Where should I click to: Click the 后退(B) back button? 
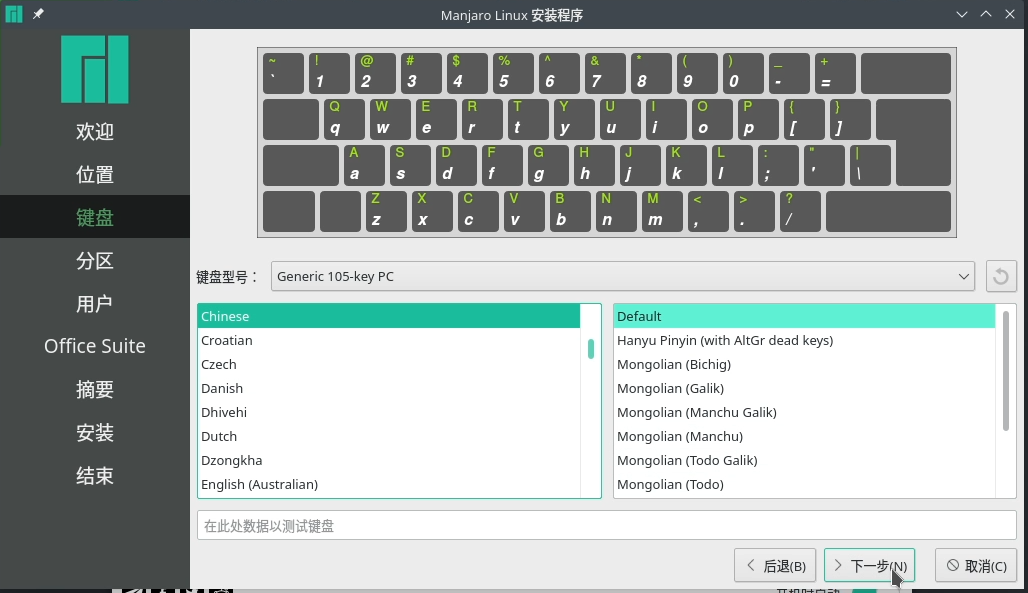pyautogui.click(x=775, y=565)
